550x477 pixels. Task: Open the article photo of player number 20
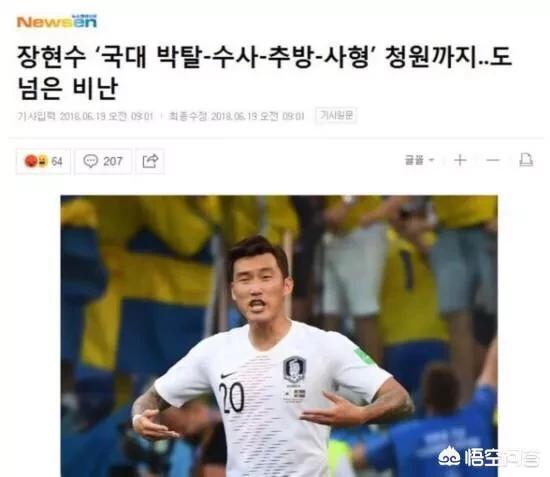[x=279, y=336]
